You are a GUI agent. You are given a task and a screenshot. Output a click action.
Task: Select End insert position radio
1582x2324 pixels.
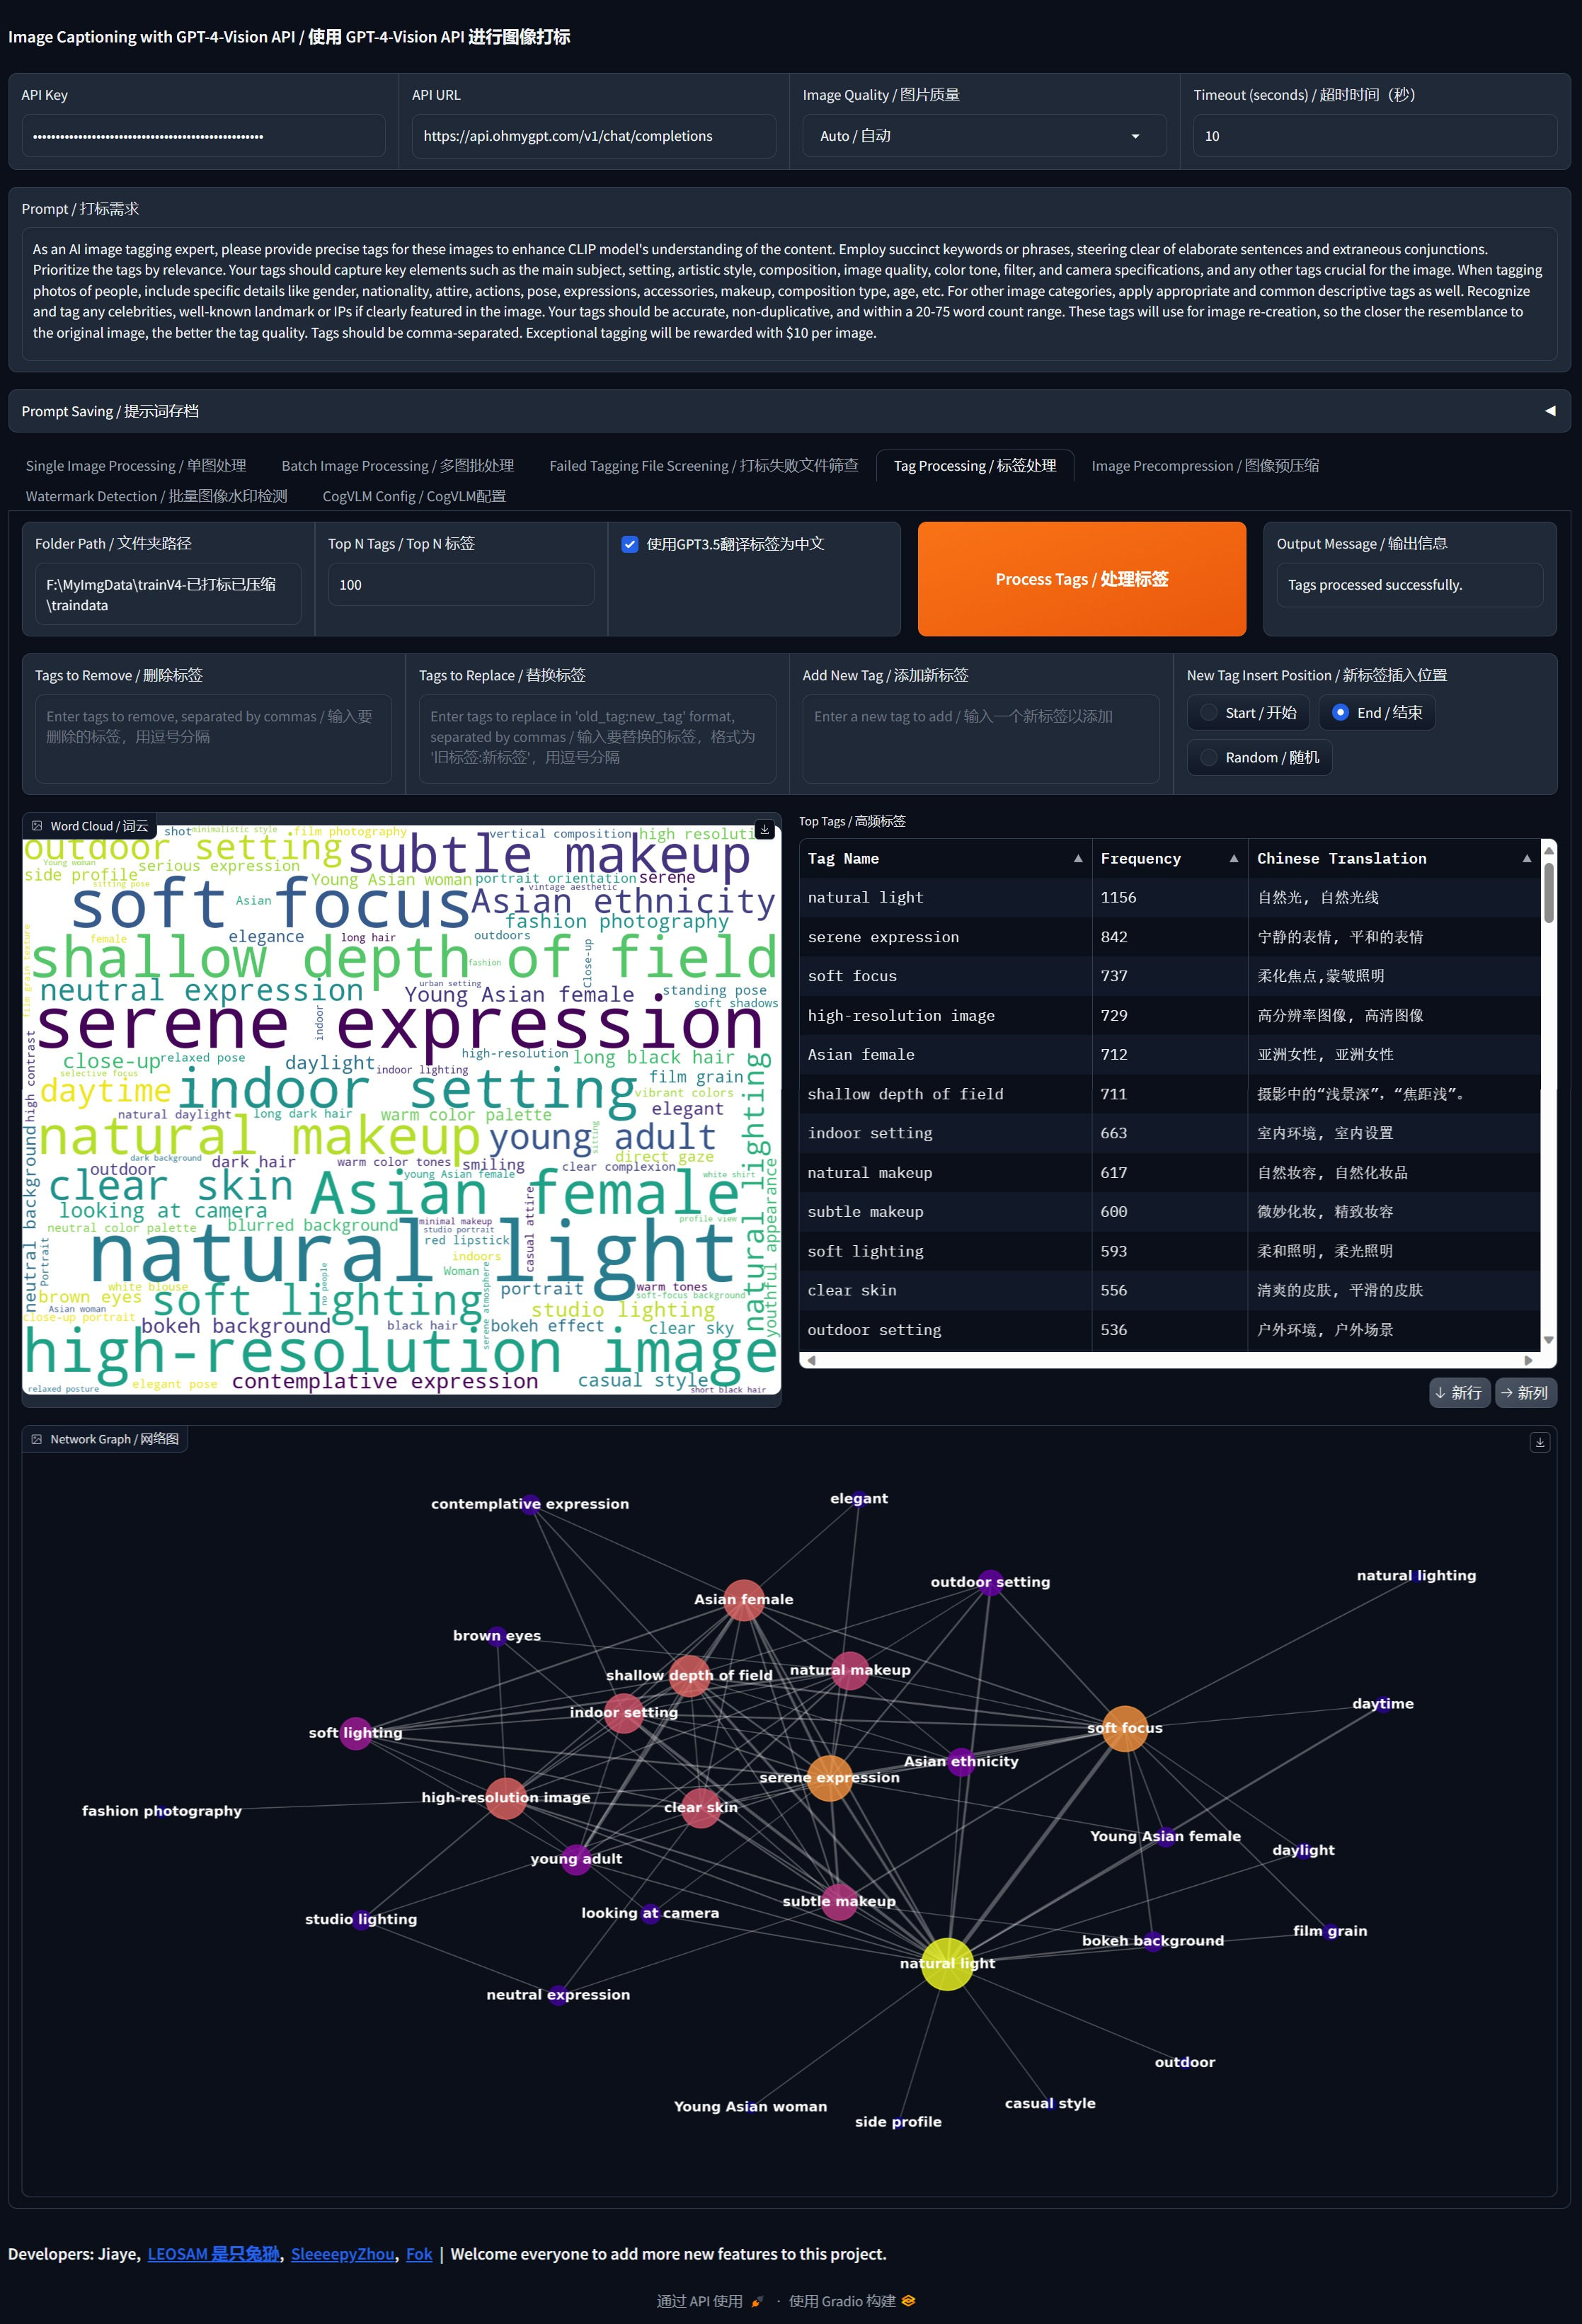coord(1340,713)
